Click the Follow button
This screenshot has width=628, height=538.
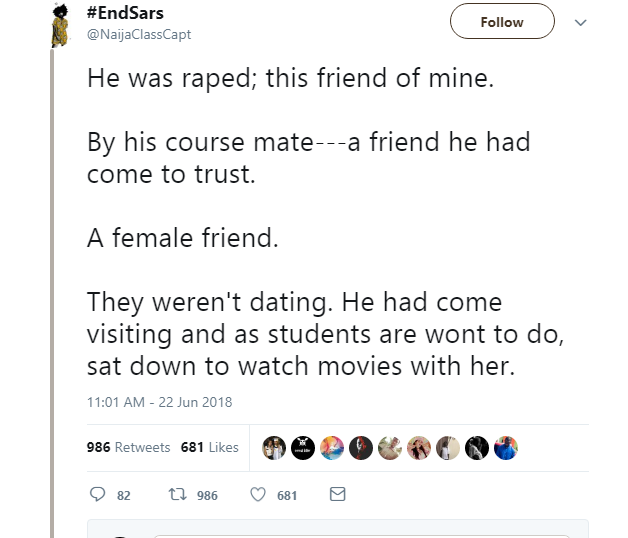click(x=501, y=22)
